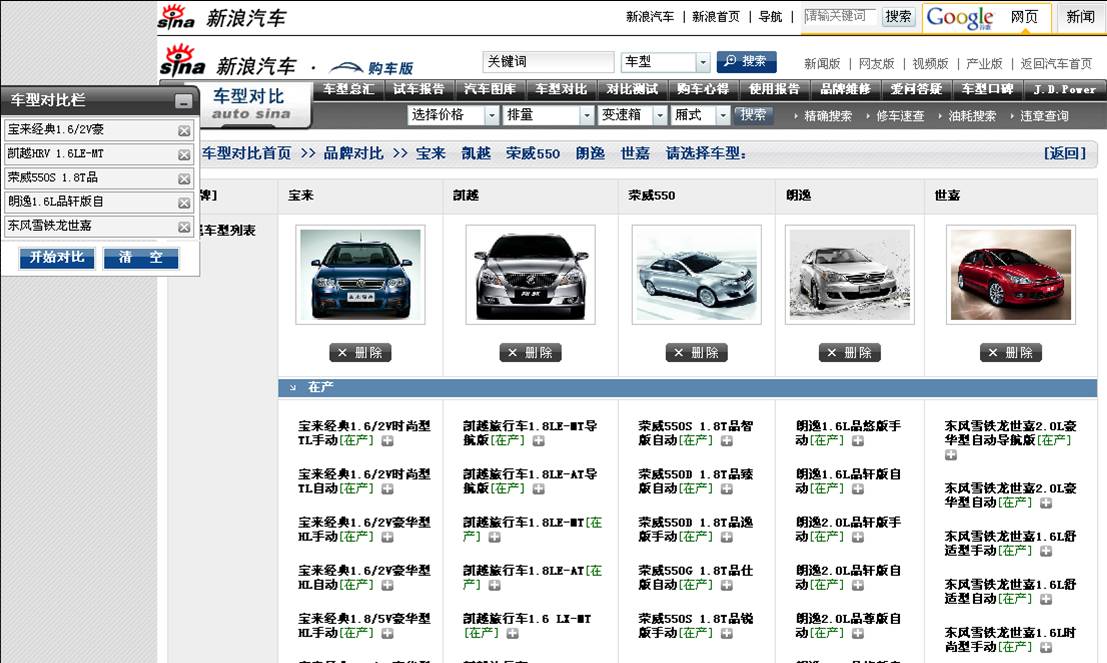The height and width of the screenshot is (663, 1107).
Task: Open the 违章查询 link
Action: 1044,116
